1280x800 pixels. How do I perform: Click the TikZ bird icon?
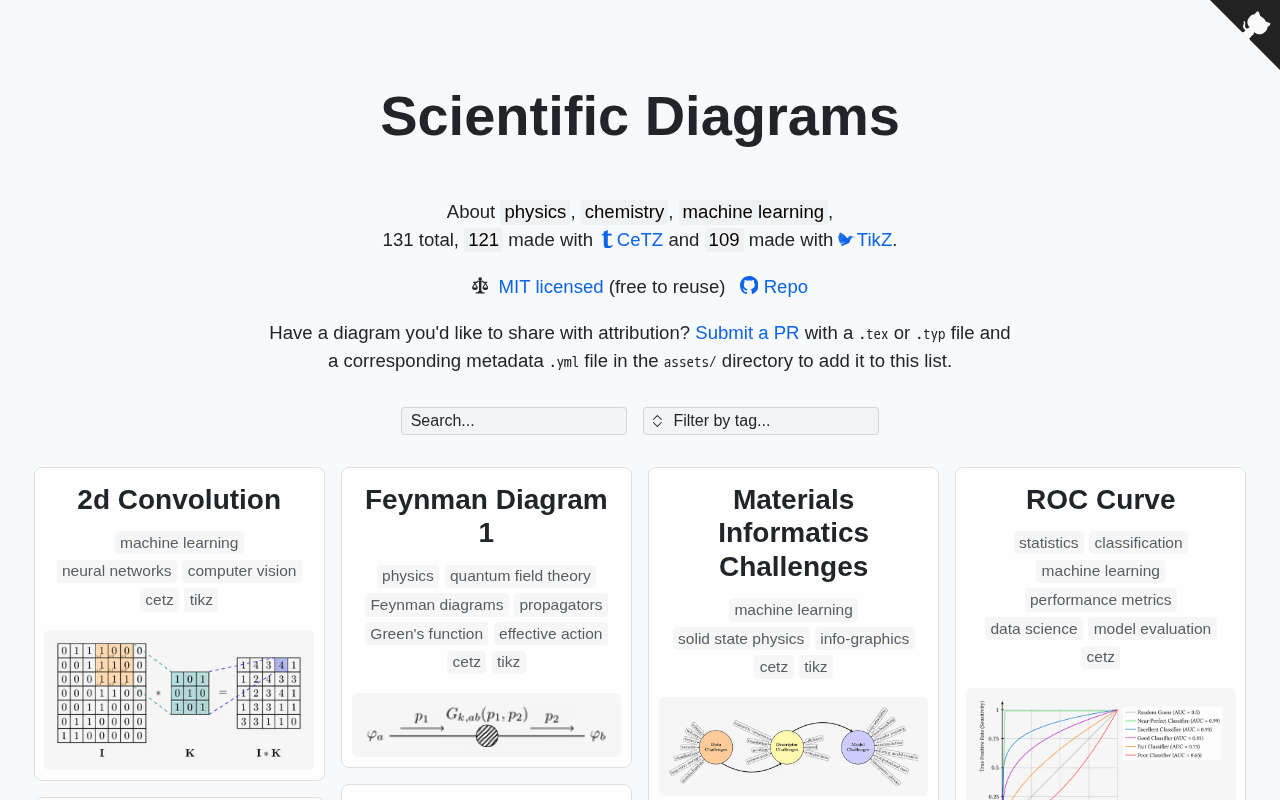tap(845, 240)
